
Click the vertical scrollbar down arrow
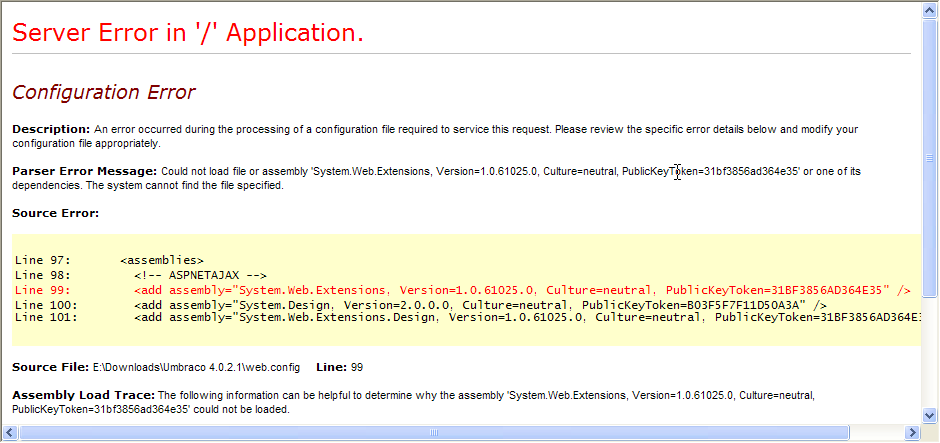point(929,415)
